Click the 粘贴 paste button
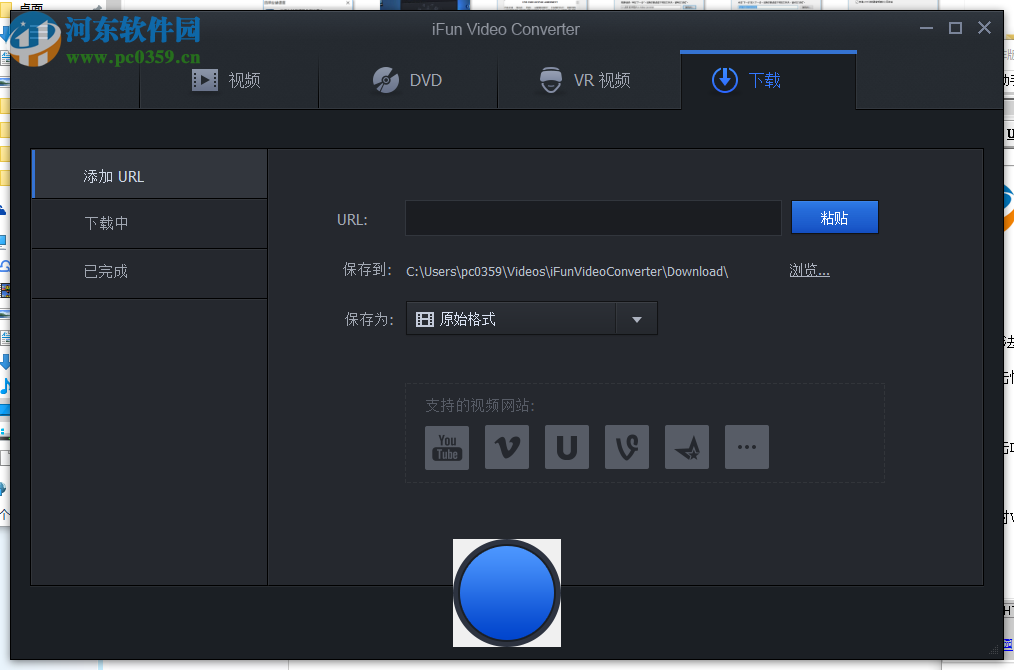The height and width of the screenshot is (670, 1014). pyautogui.click(x=834, y=217)
